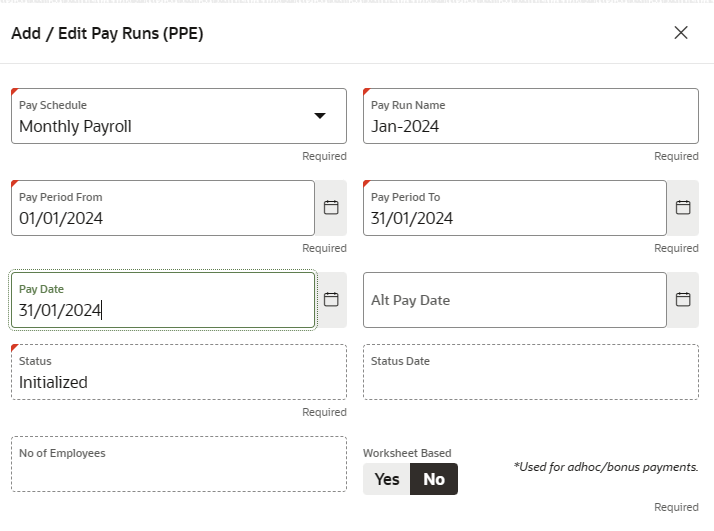The width and height of the screenshot is (714, 531).
Task: Open the Pay Period To calendar picker
Action: pyautogui.click(x=683, y=208)
